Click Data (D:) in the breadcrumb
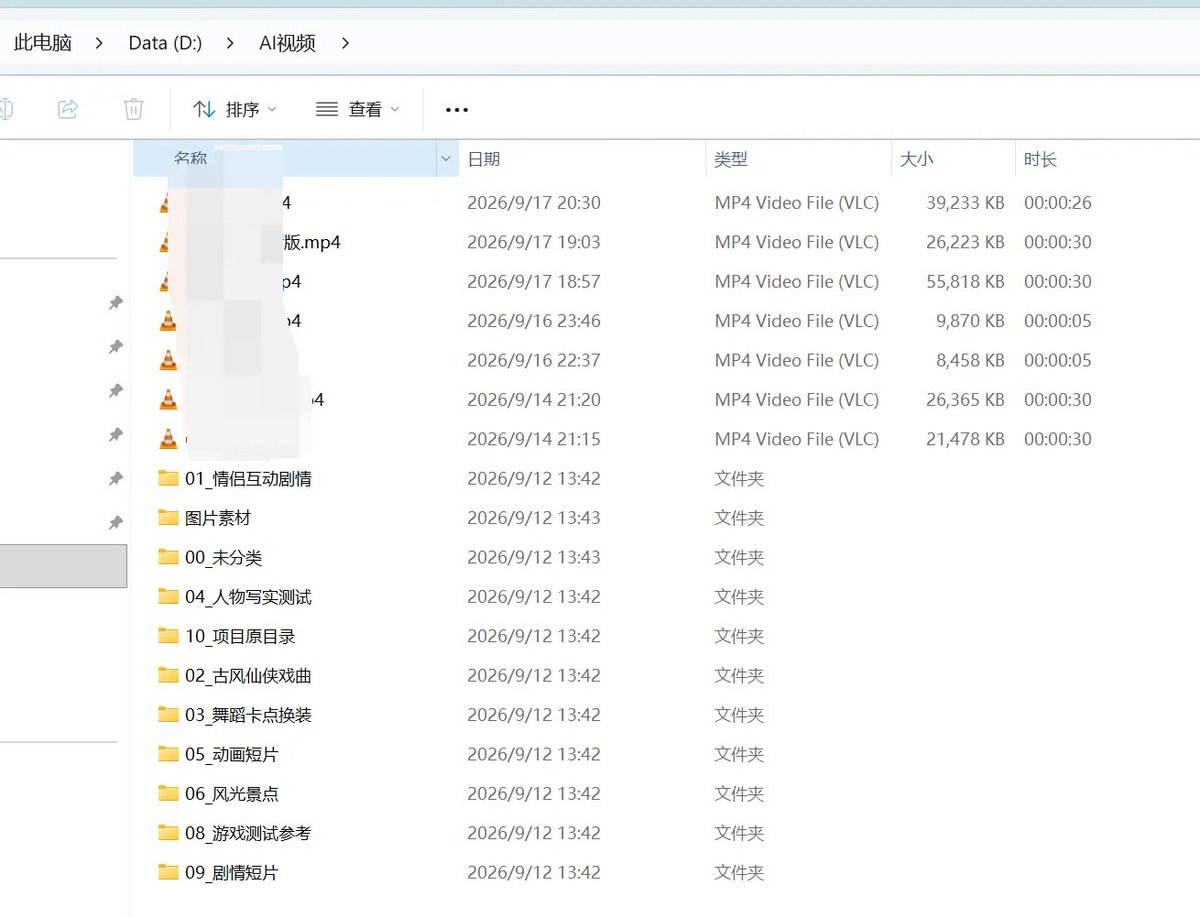The width and height of the screenshot is (1200, 918). point(165,43)
